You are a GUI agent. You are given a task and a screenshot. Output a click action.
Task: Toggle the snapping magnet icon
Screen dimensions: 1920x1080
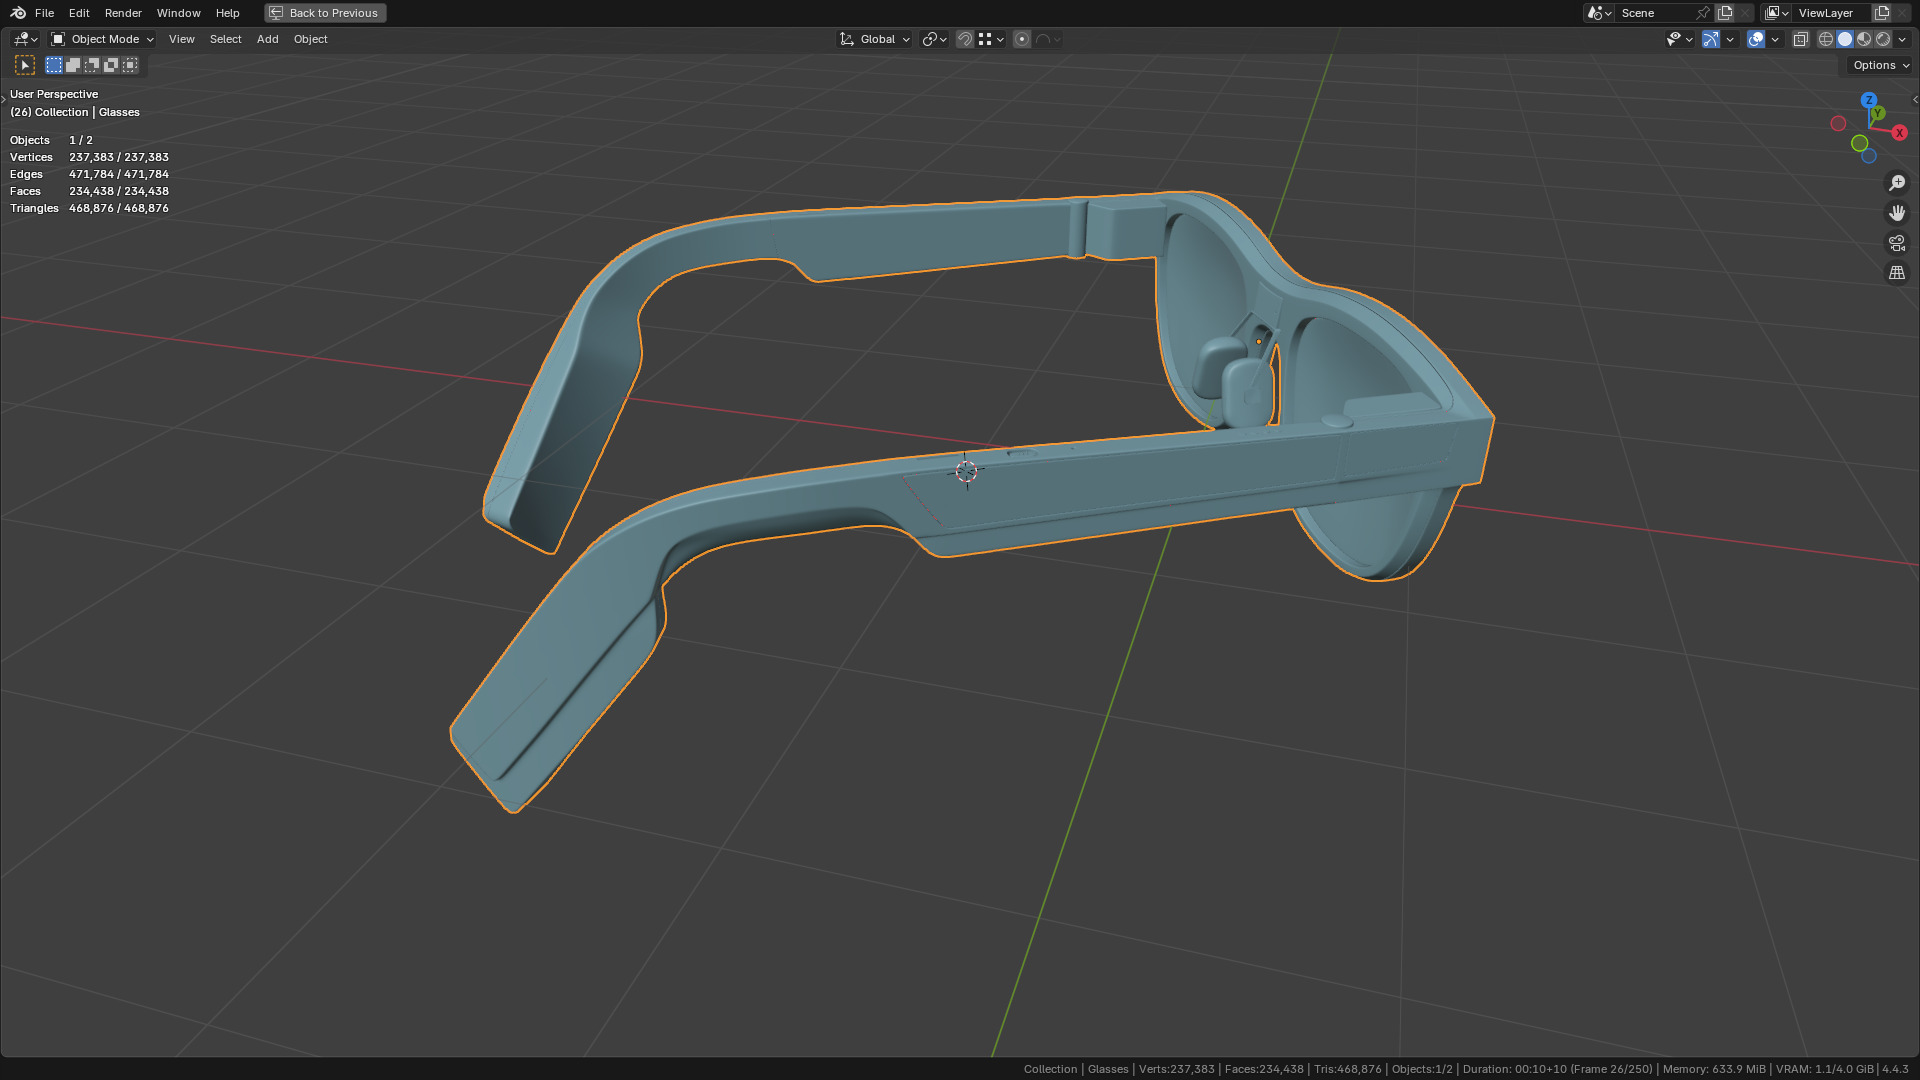coord(965,39)
